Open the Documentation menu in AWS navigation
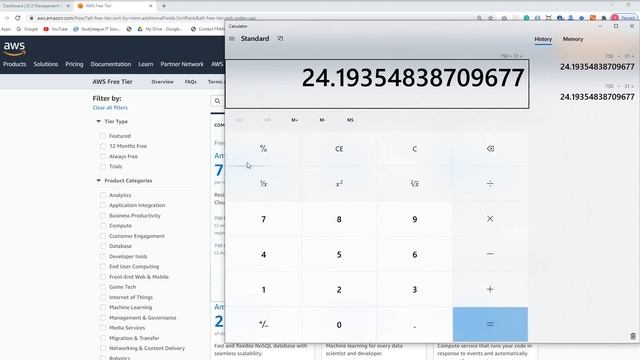The width and height of the screenshot is (640, 360). [111, 64]
